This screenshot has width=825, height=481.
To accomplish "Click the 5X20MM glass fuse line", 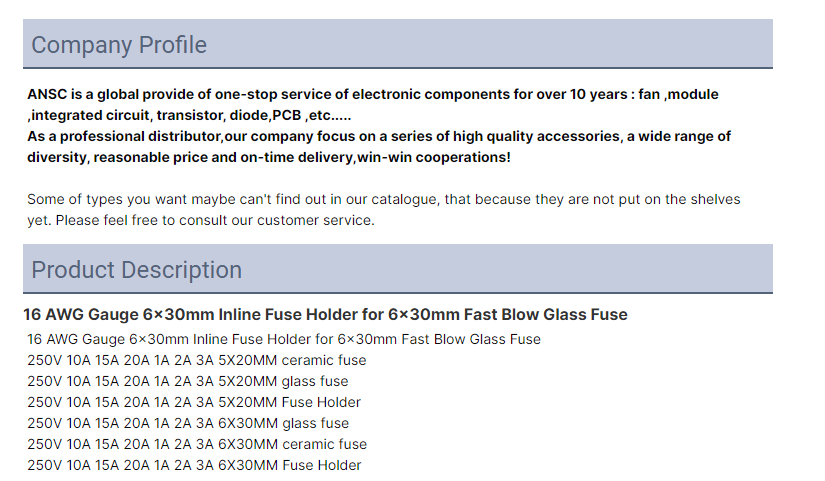I will pyautogui.click(x=187, y=381).
